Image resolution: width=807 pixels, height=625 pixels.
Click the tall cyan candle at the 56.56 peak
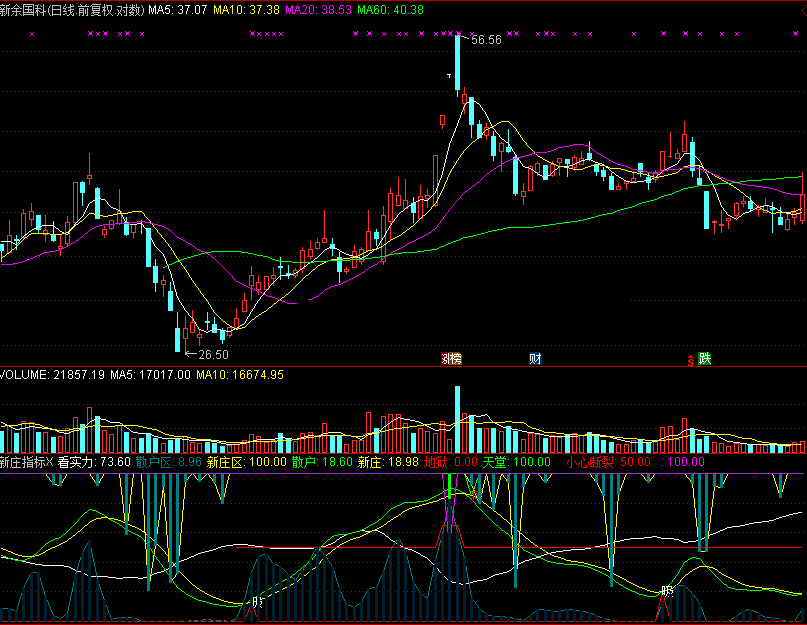[458, 64]
